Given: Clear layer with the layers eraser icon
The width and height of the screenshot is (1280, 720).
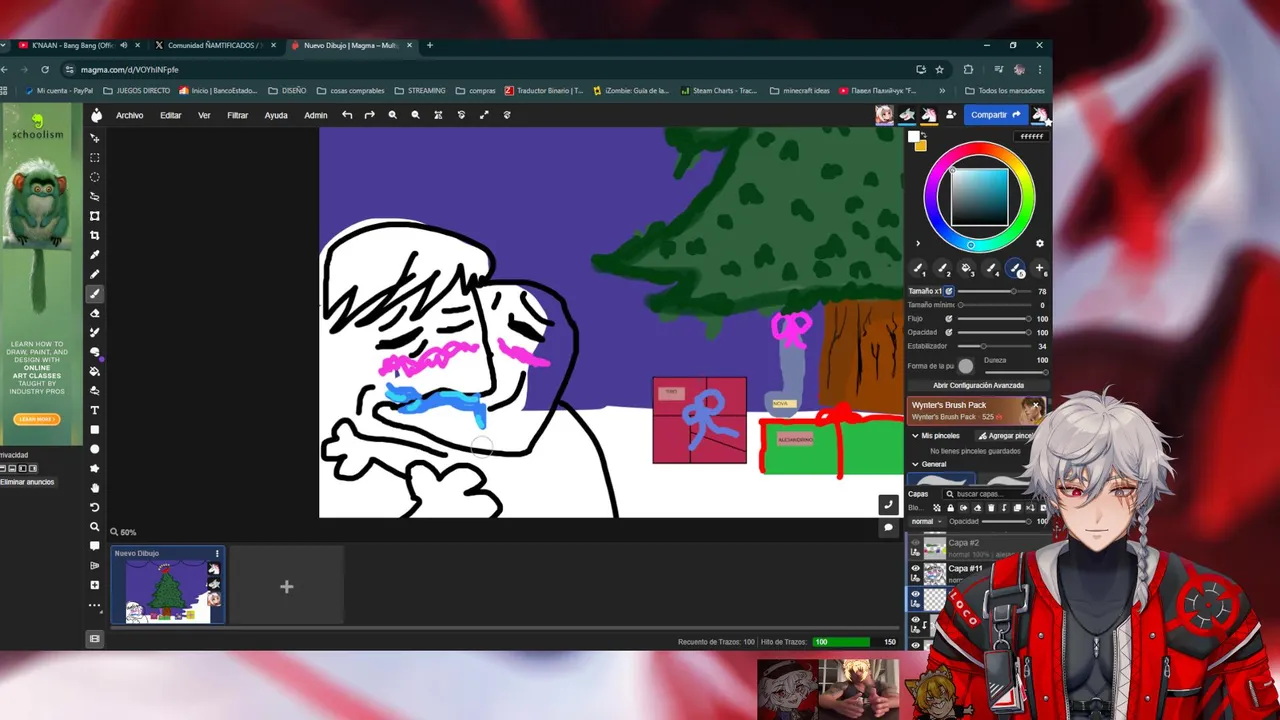Looking at the screenshot, I should 976,508.
